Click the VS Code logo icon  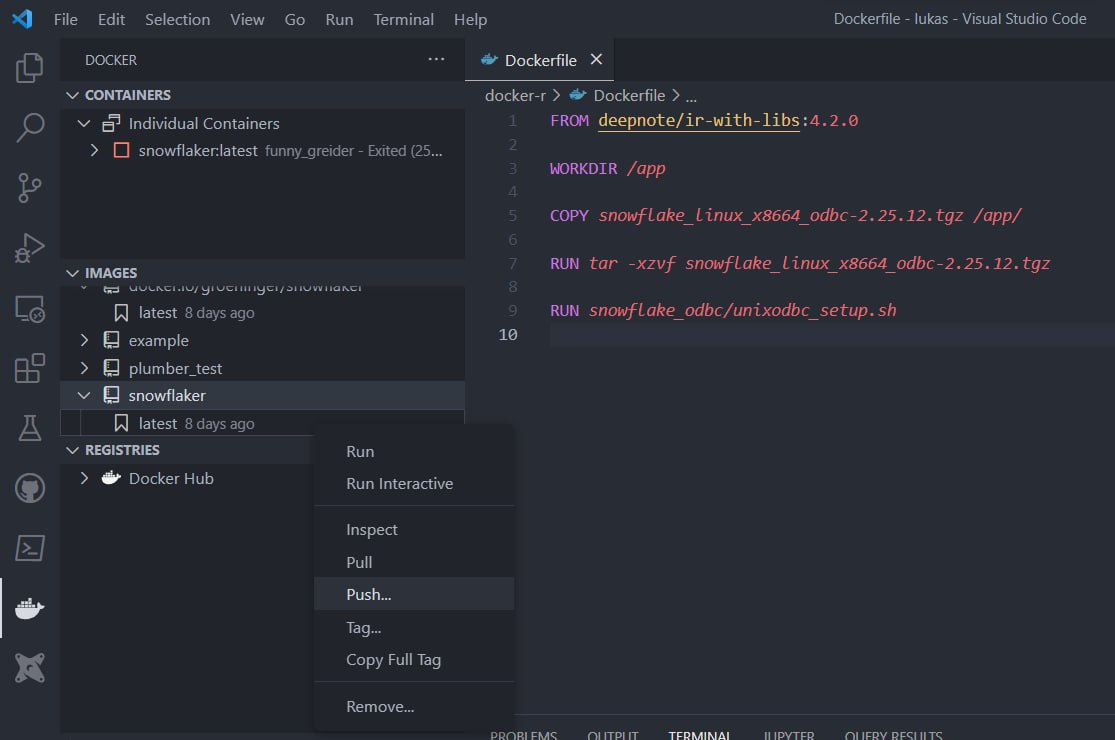(x=22, y=19)
